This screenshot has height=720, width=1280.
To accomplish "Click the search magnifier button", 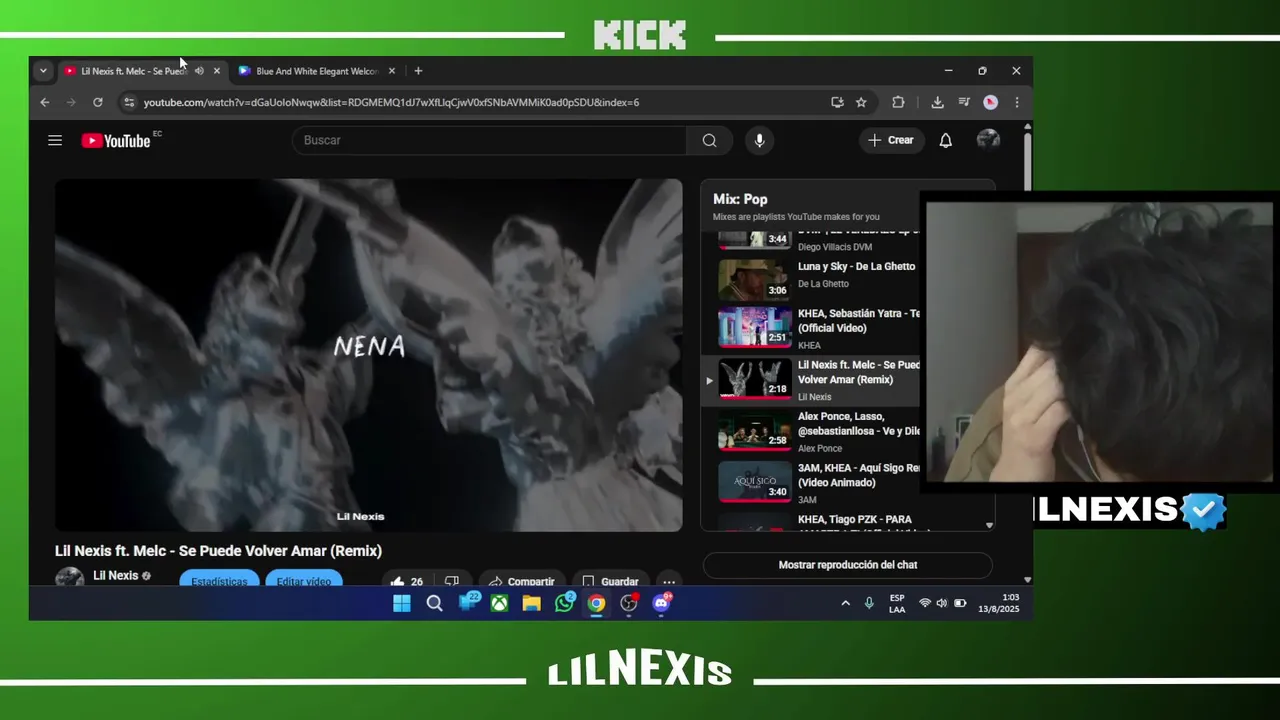I will point(709,141).
